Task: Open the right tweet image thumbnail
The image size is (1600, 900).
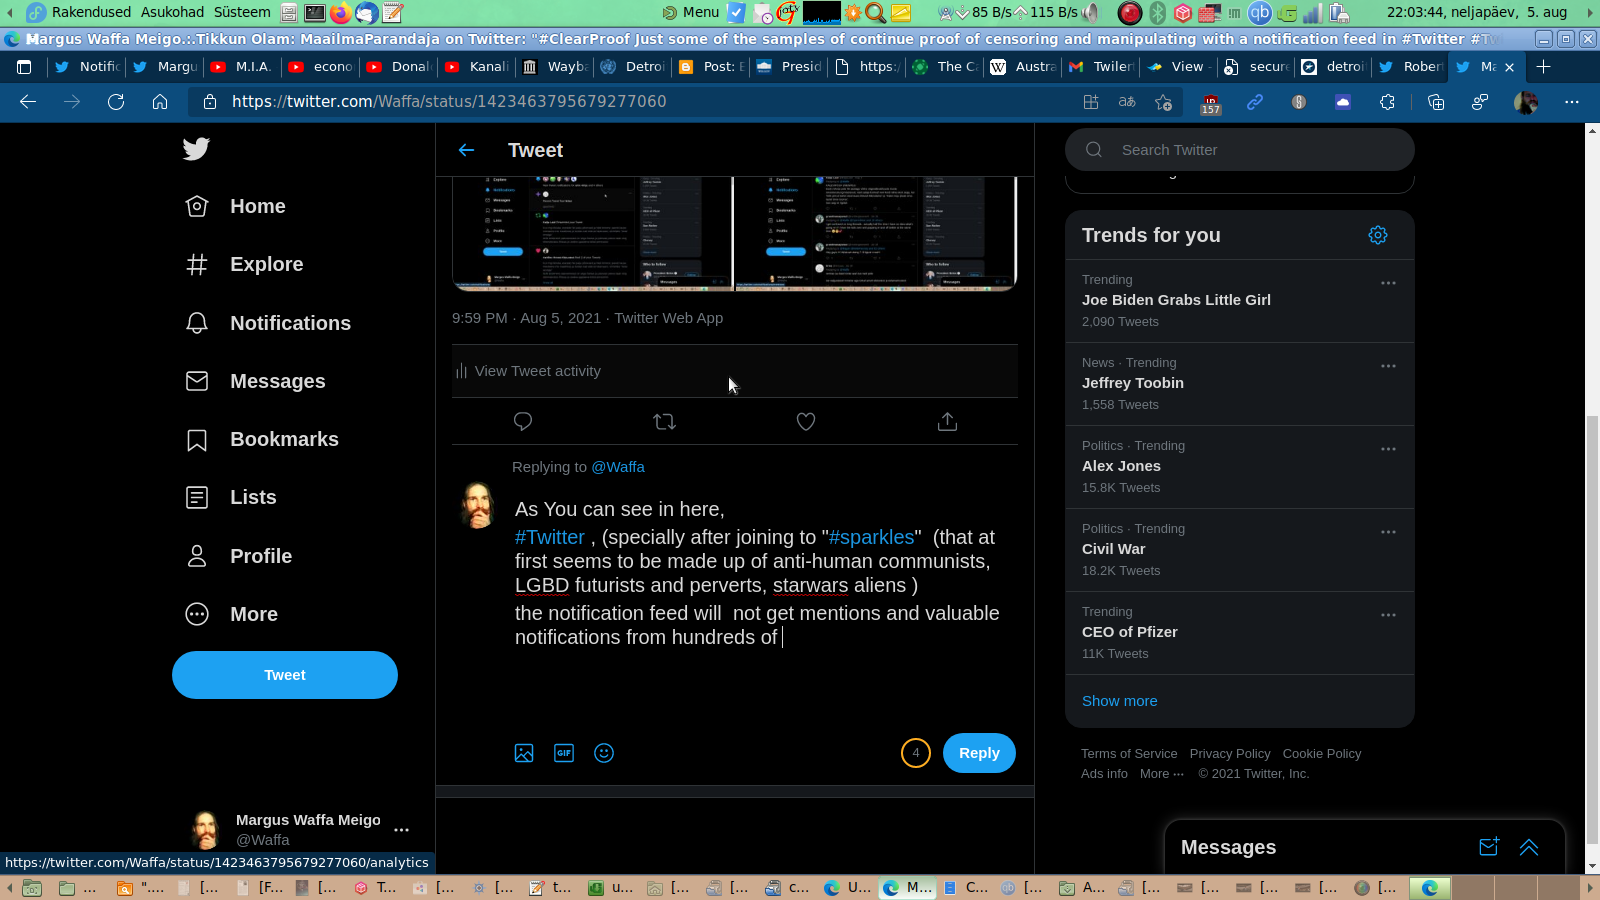Action: coord(876,233)
